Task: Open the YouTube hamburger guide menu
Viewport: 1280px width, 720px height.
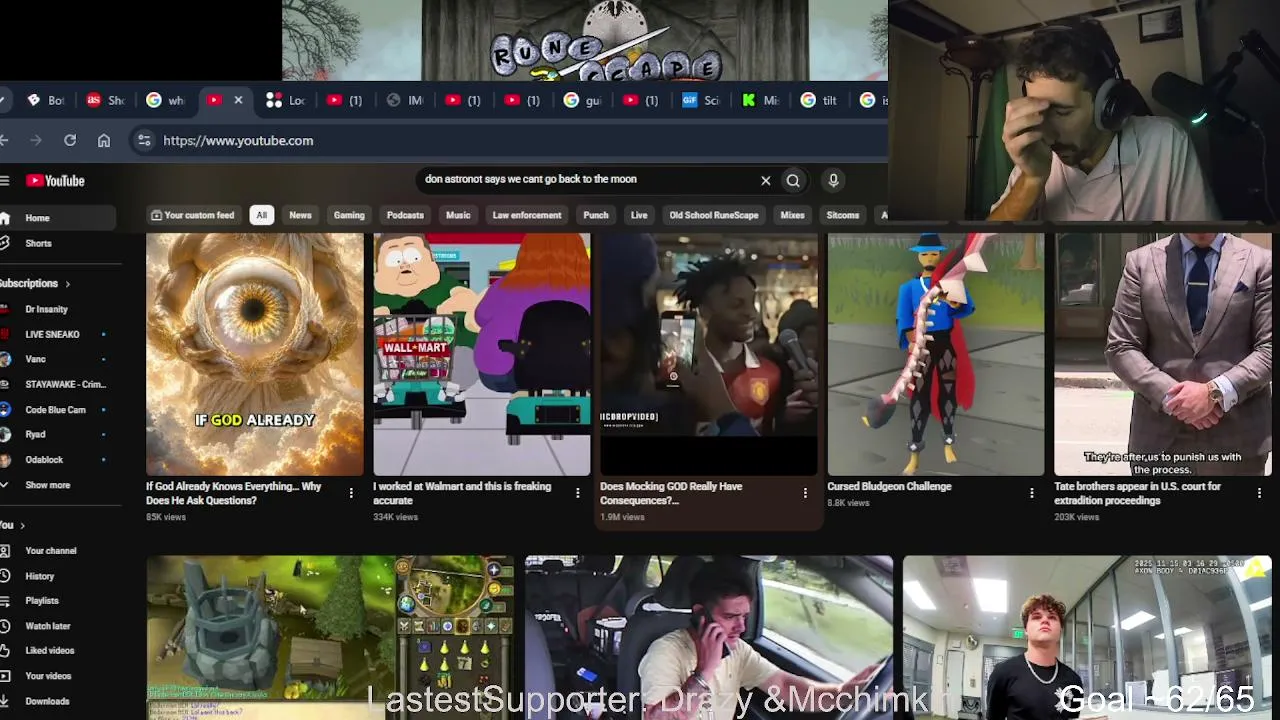Action: coord(5,181)
